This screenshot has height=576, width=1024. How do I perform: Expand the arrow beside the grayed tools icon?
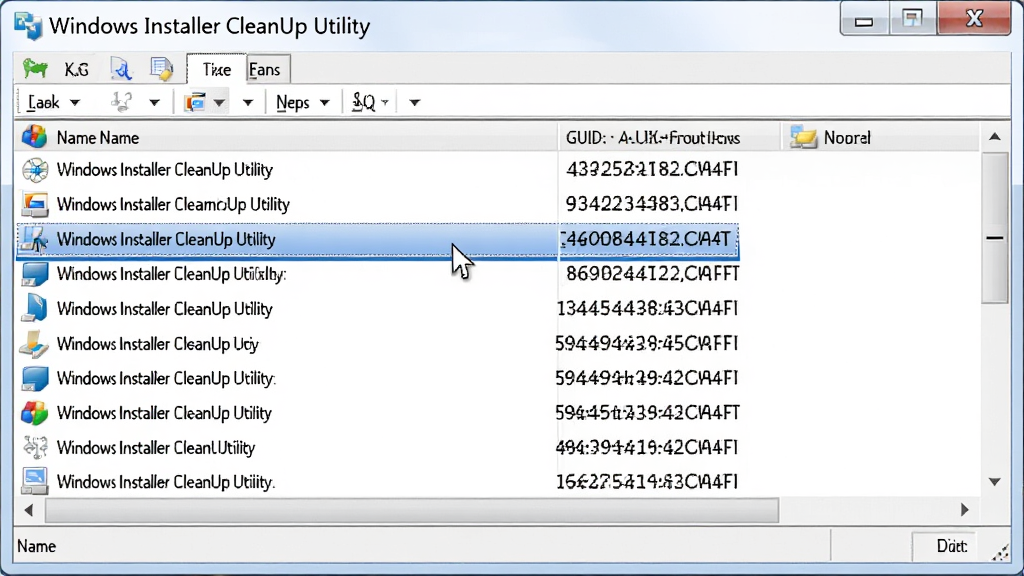pos(154,103)
